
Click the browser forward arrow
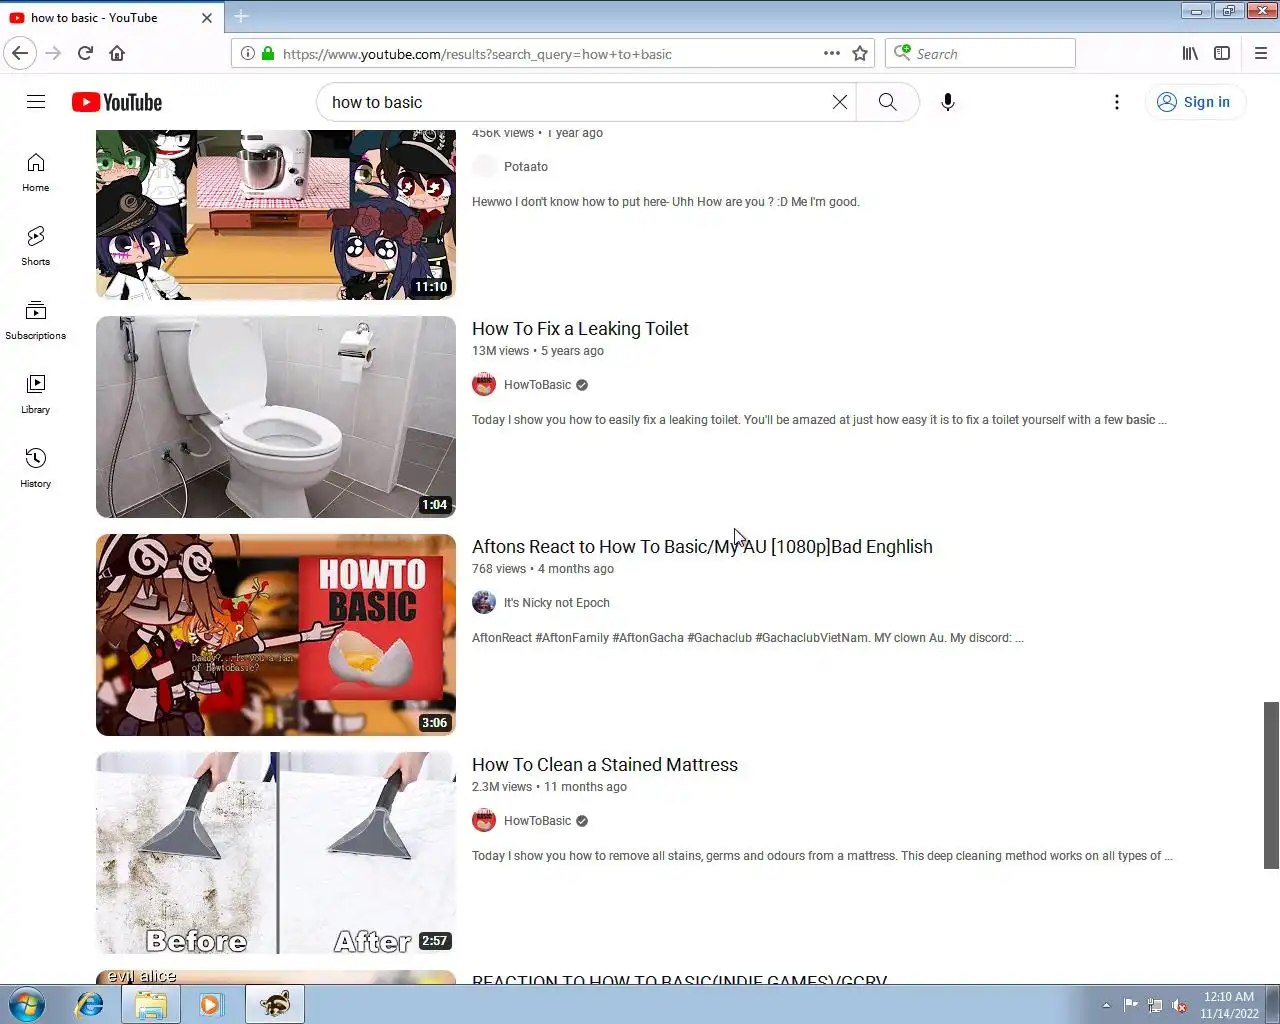coord(54,53)
